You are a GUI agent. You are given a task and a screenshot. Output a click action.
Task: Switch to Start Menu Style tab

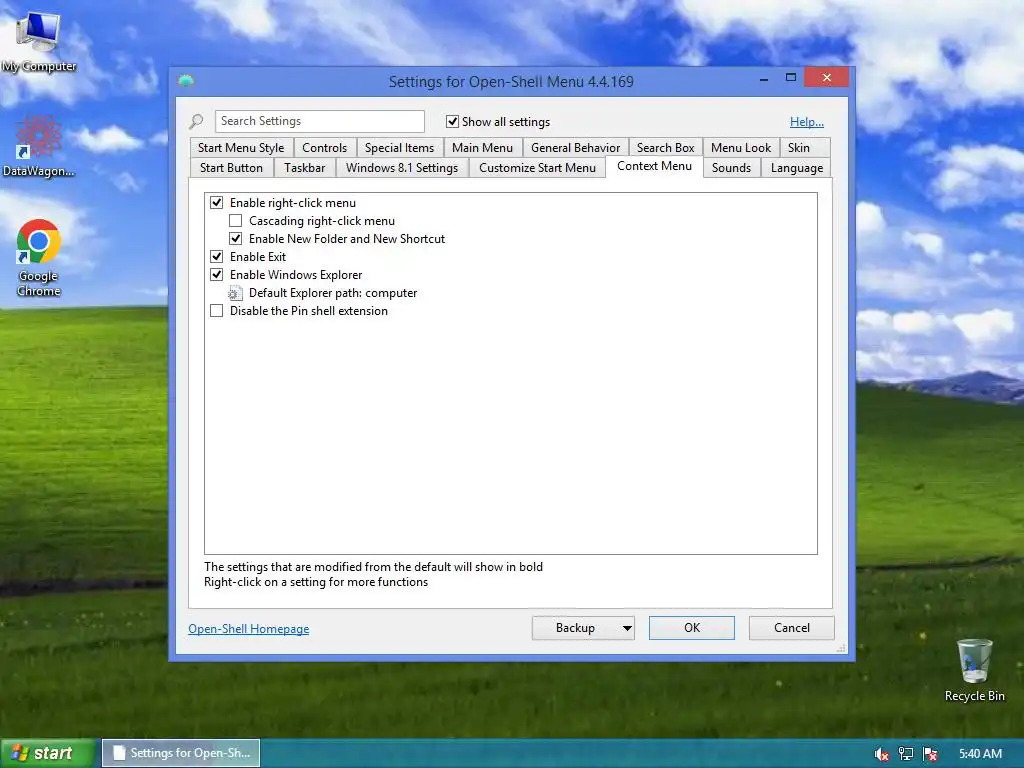coord(241,148)
